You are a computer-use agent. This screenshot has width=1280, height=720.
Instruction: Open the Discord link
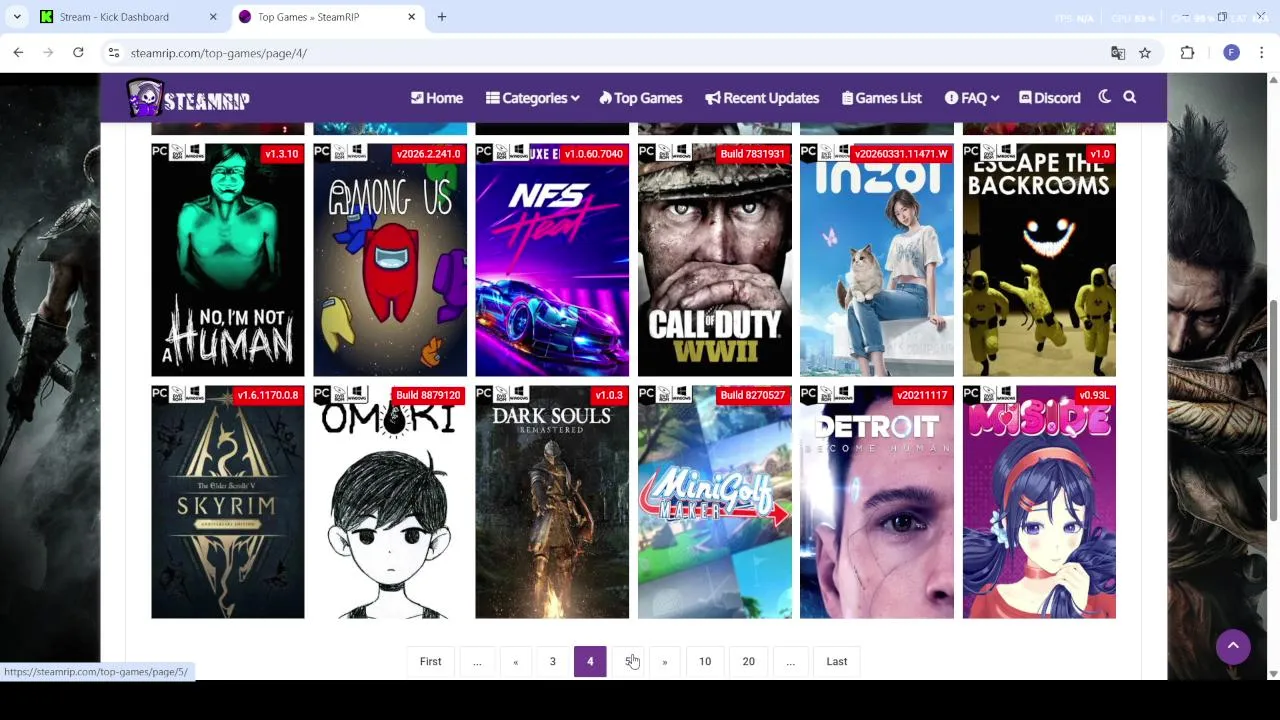tap(1050, 98)
